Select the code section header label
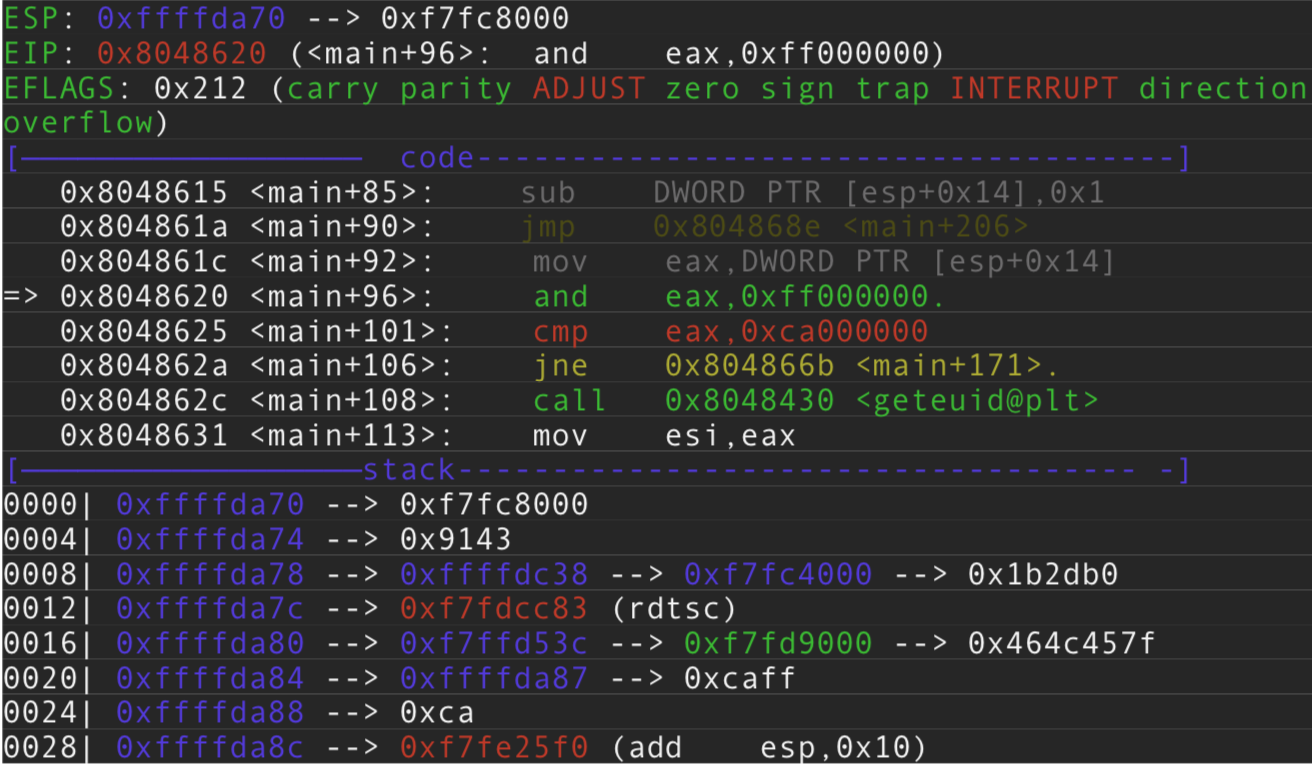 tap(436, 158)
